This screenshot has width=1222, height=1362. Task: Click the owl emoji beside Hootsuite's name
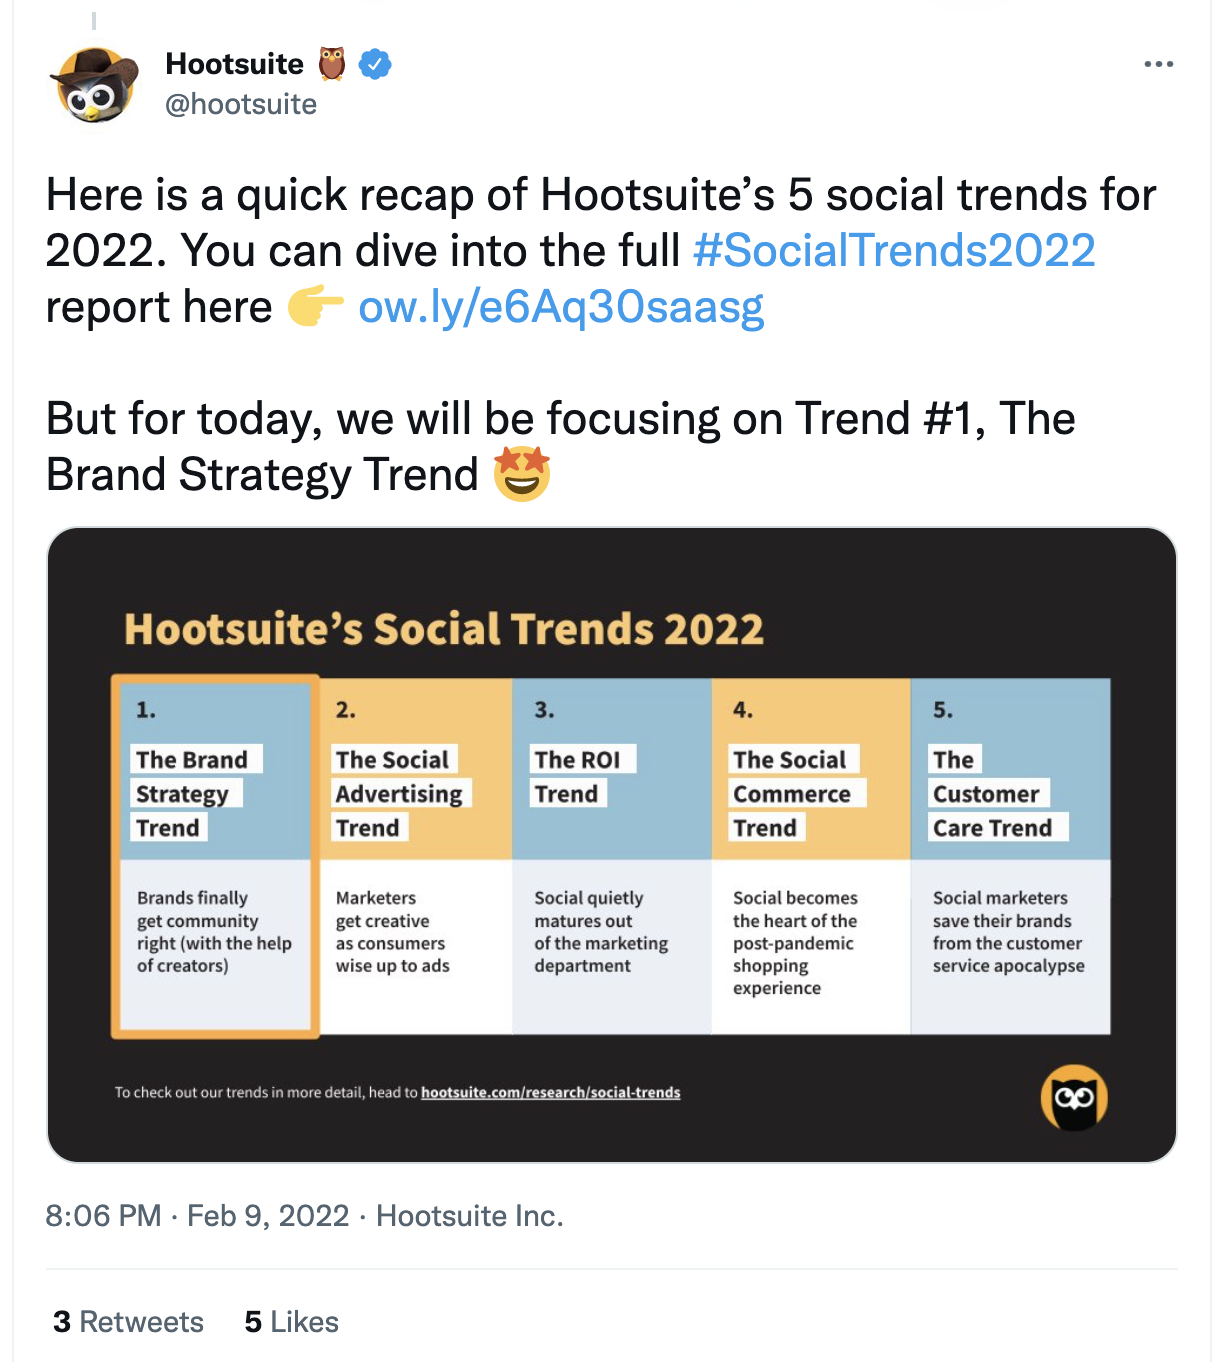click(333, 63)
